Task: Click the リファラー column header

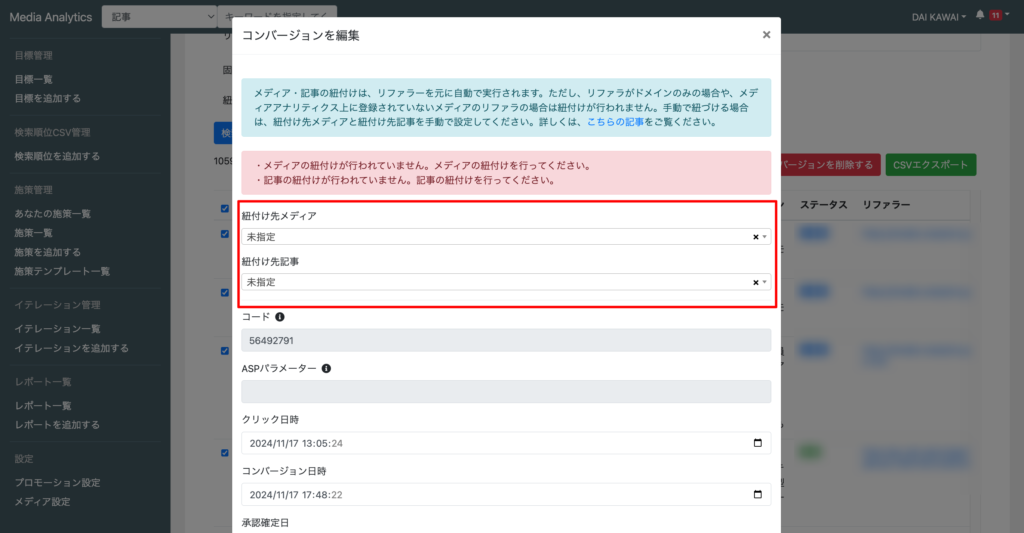Action: click(886, 204)
